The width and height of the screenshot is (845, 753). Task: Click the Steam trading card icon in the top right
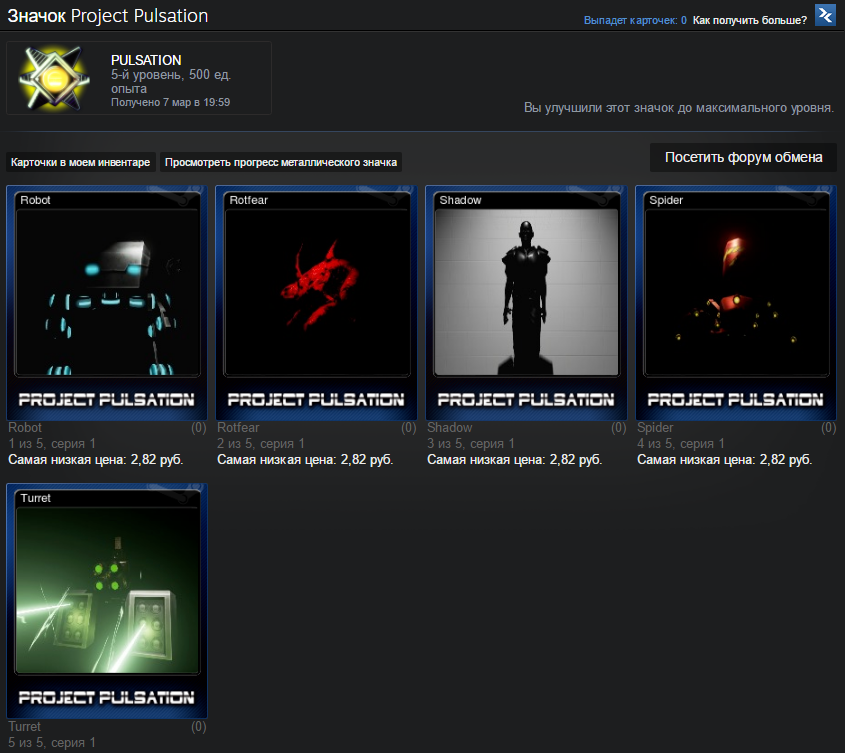825,15
